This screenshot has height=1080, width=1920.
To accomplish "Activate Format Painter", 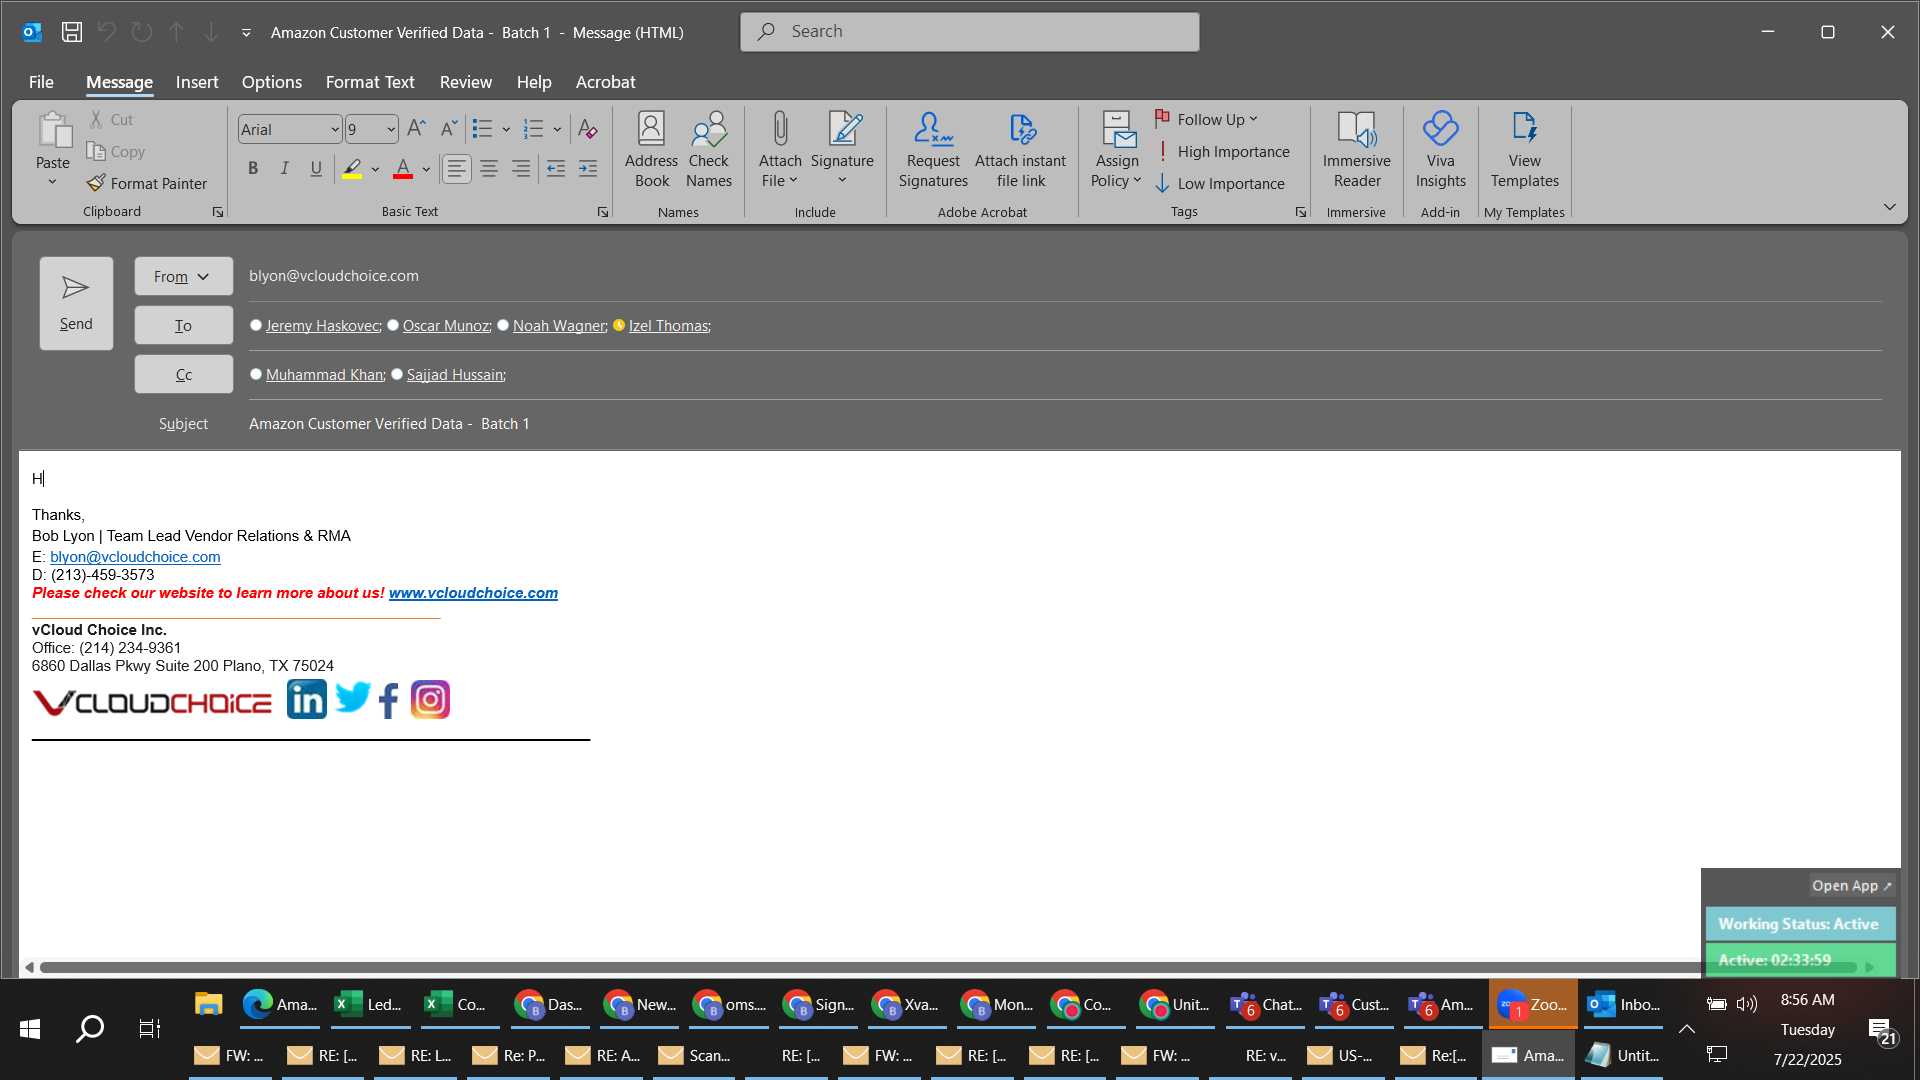I will click(x=147, y=184).
